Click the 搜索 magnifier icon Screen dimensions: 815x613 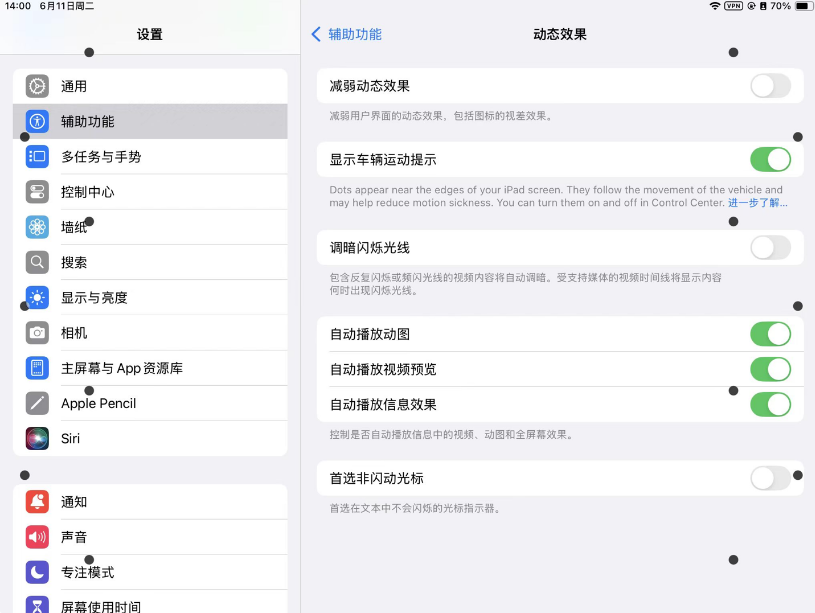[x=37, y=262]
